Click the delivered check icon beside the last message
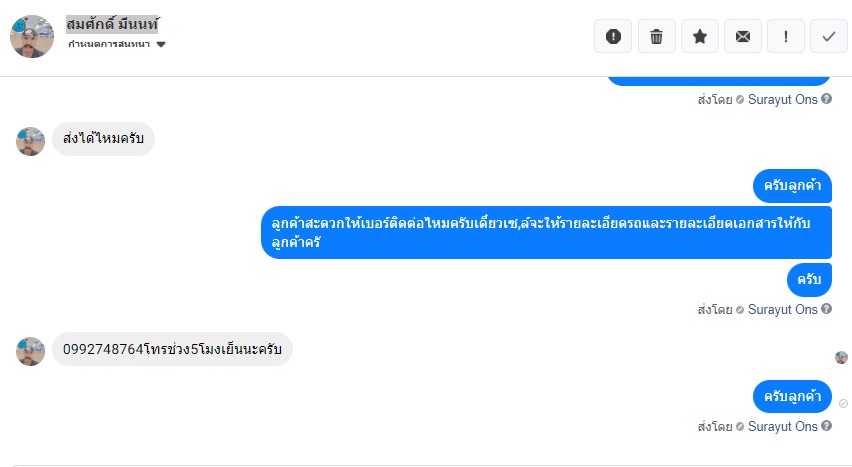The height and width of the screenshot is (467, 852). (843, 403)
